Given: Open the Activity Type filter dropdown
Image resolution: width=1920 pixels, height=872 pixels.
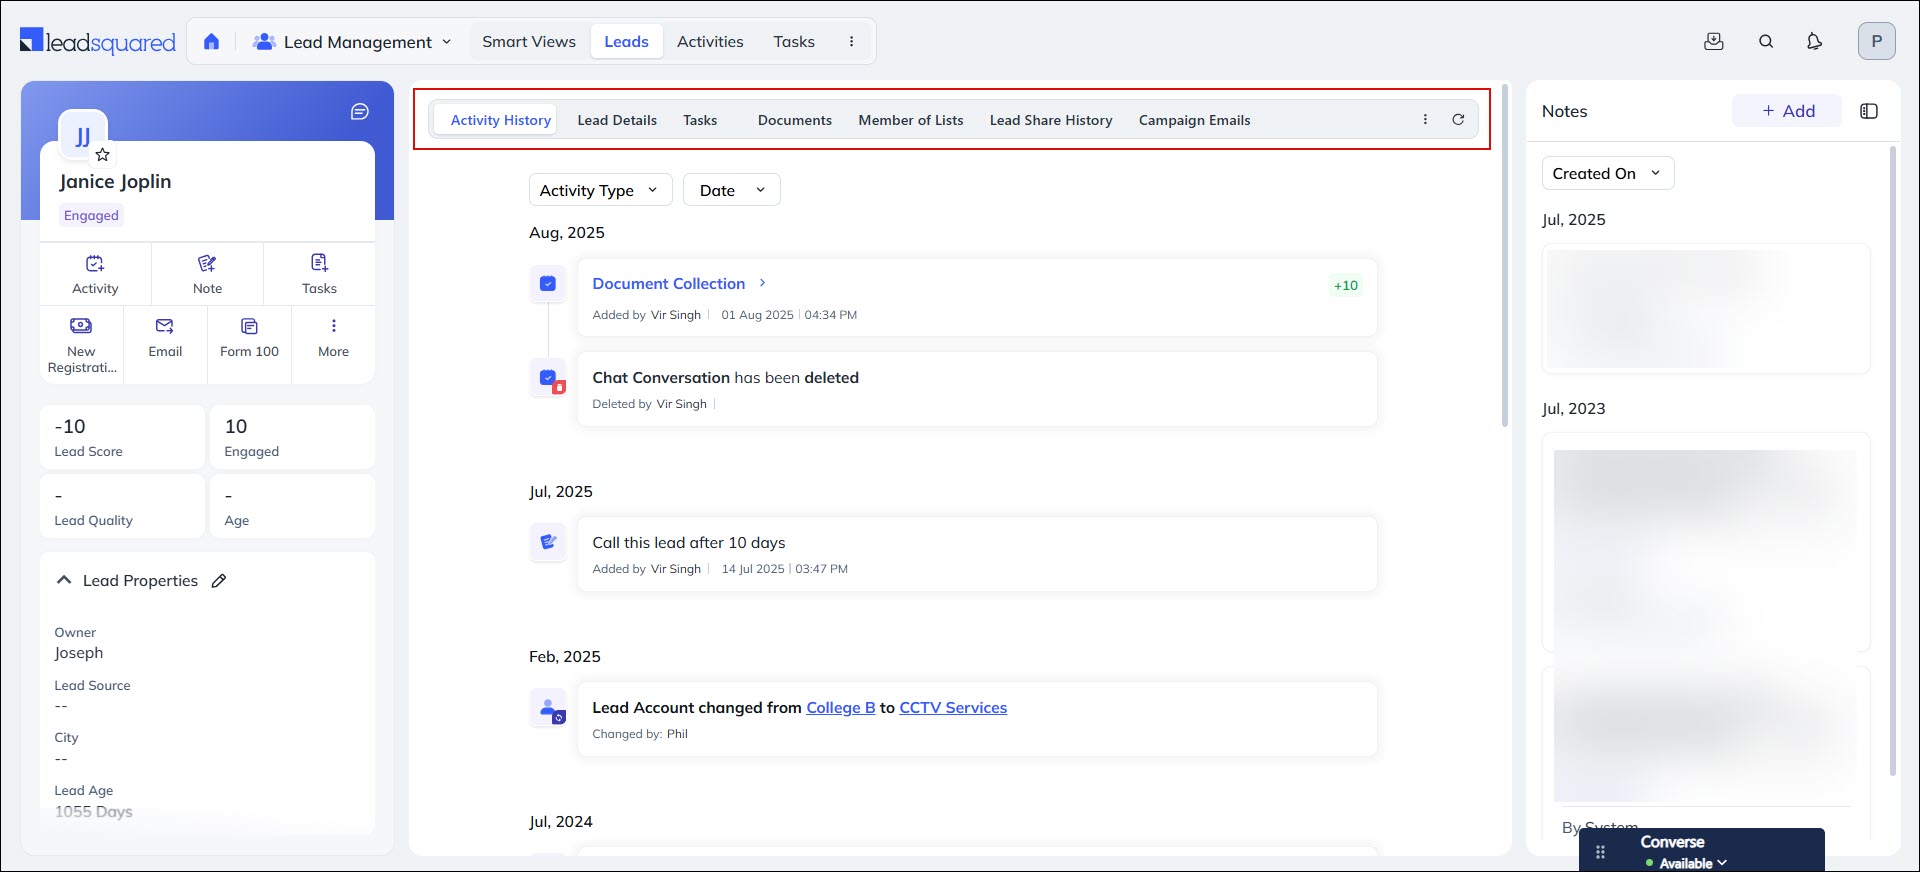Looking at the screenshot, I should tap(600, 190).
